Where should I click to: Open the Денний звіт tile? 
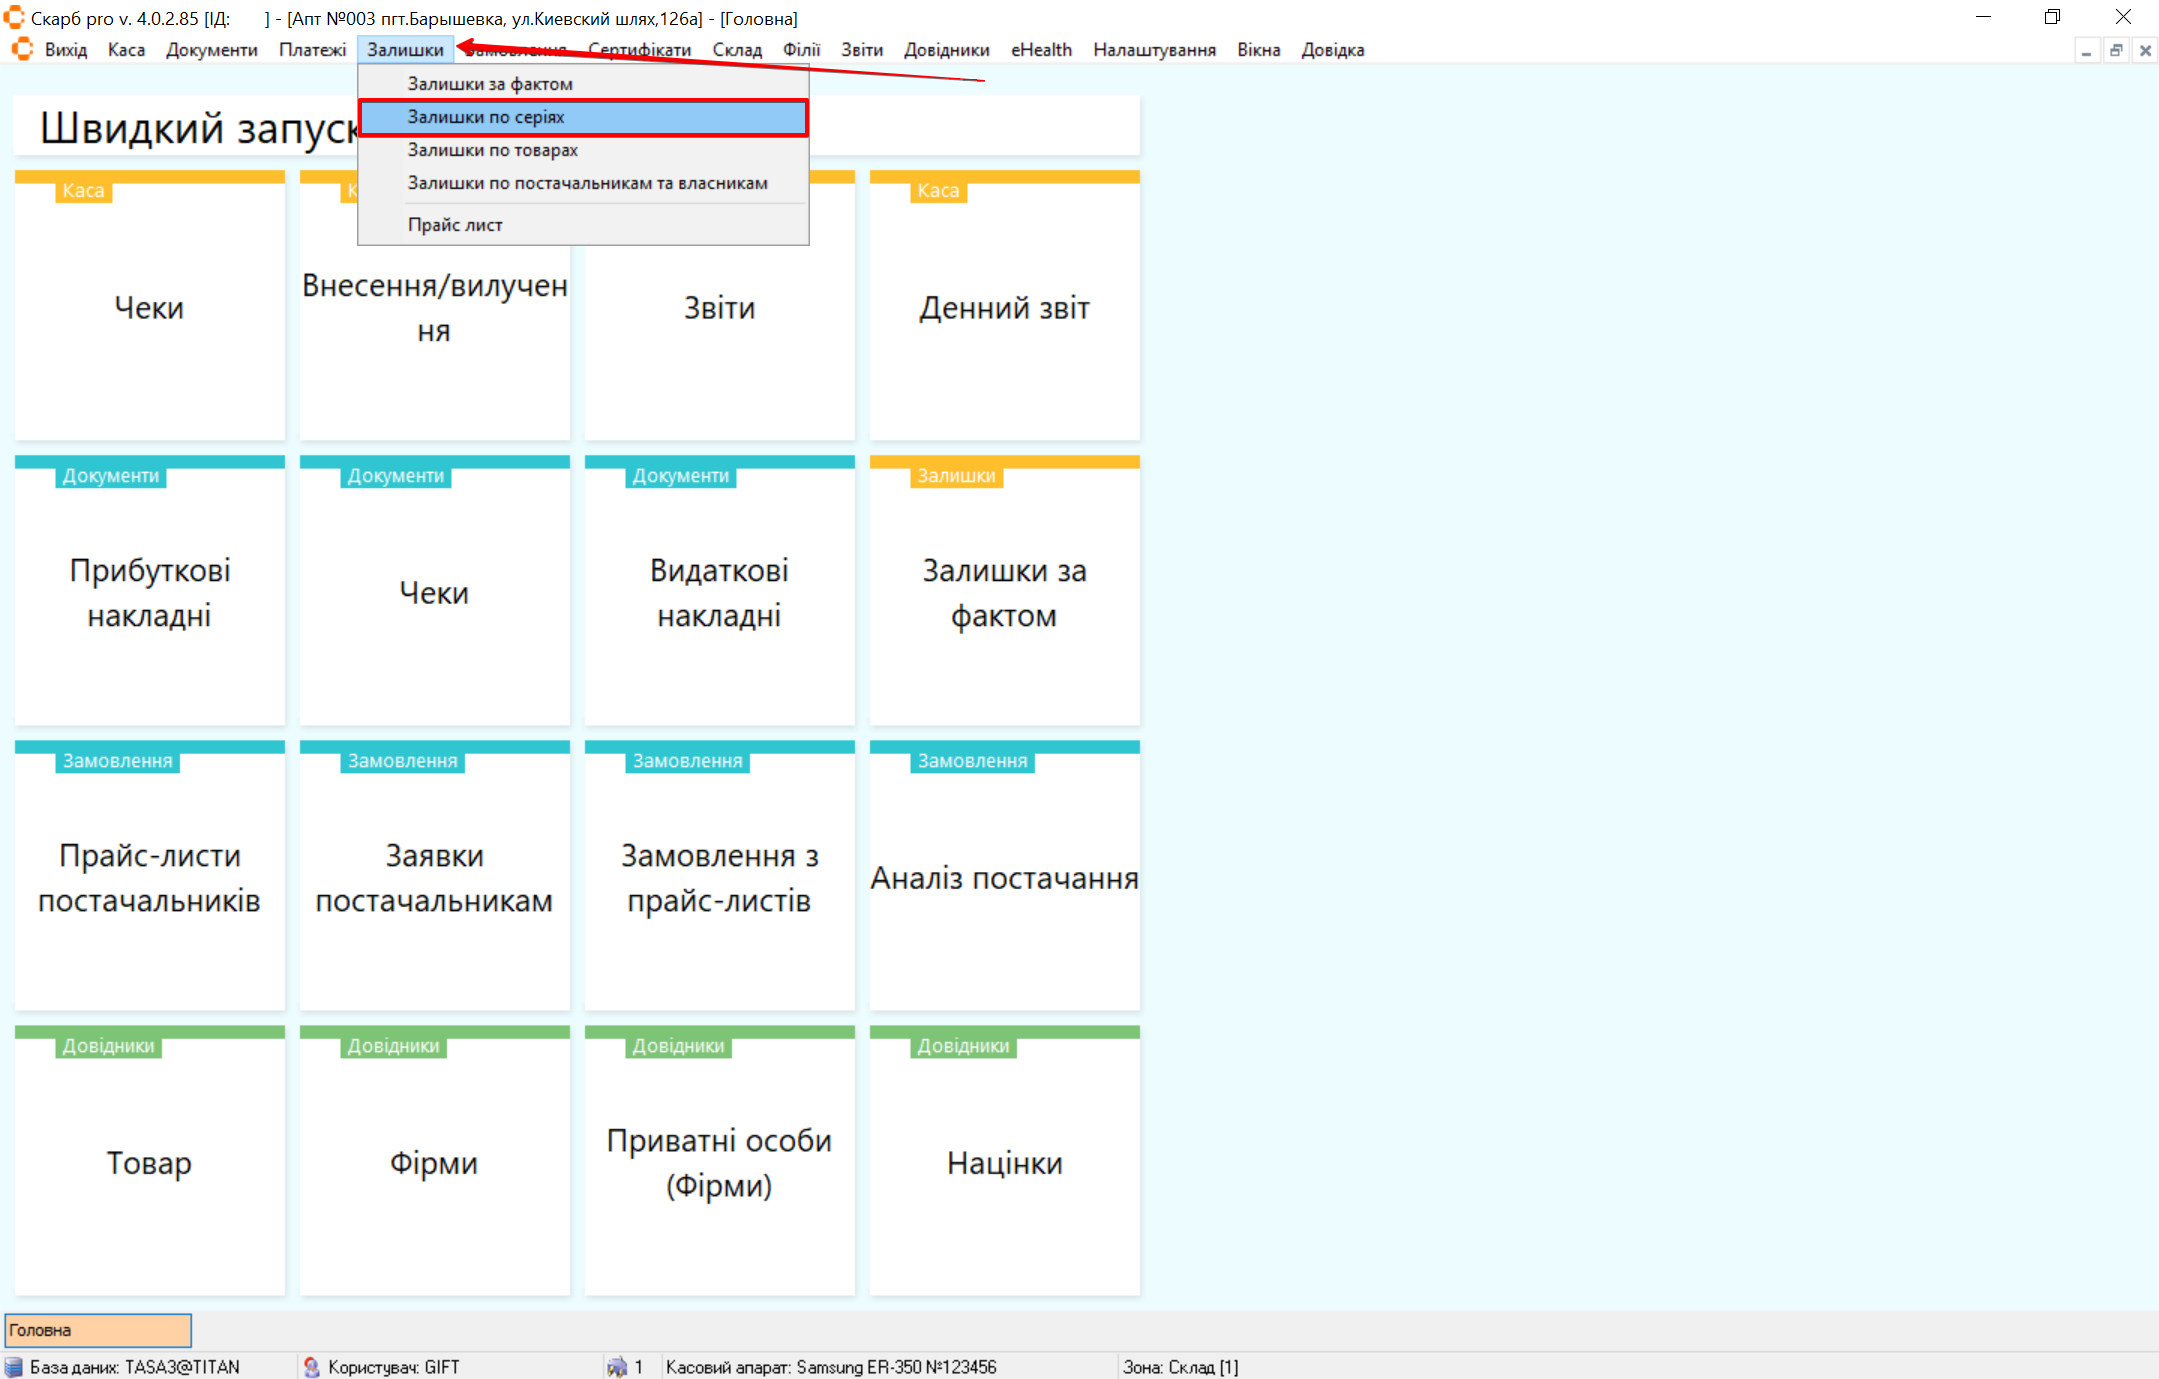click(x=1004, y=308)
